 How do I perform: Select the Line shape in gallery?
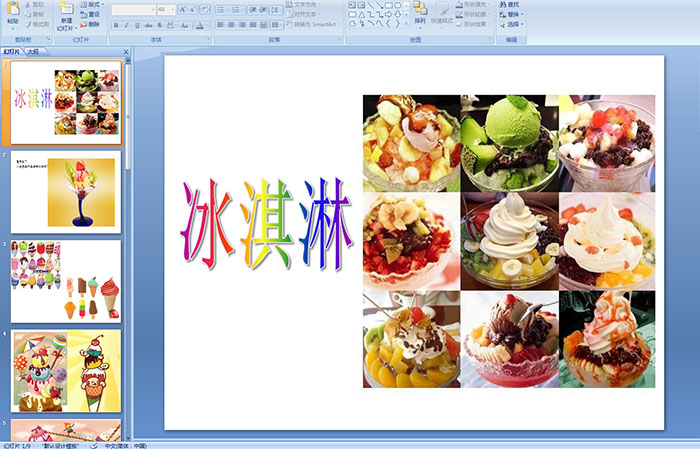(x=371, y=5)
